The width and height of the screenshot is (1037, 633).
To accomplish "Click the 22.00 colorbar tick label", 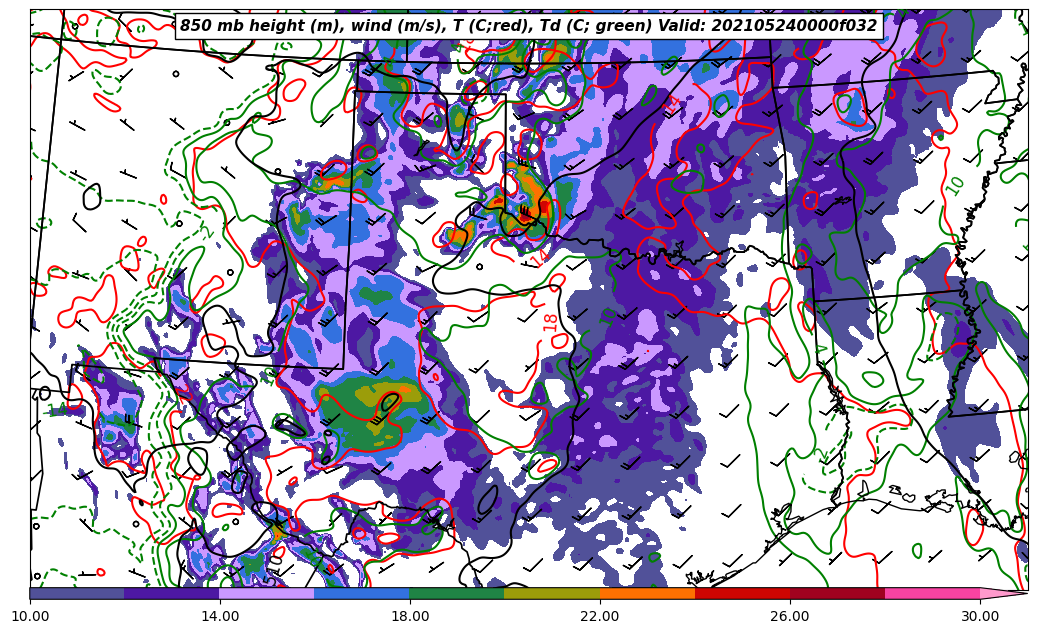I will pyautogui.click(x=600, y=616).
